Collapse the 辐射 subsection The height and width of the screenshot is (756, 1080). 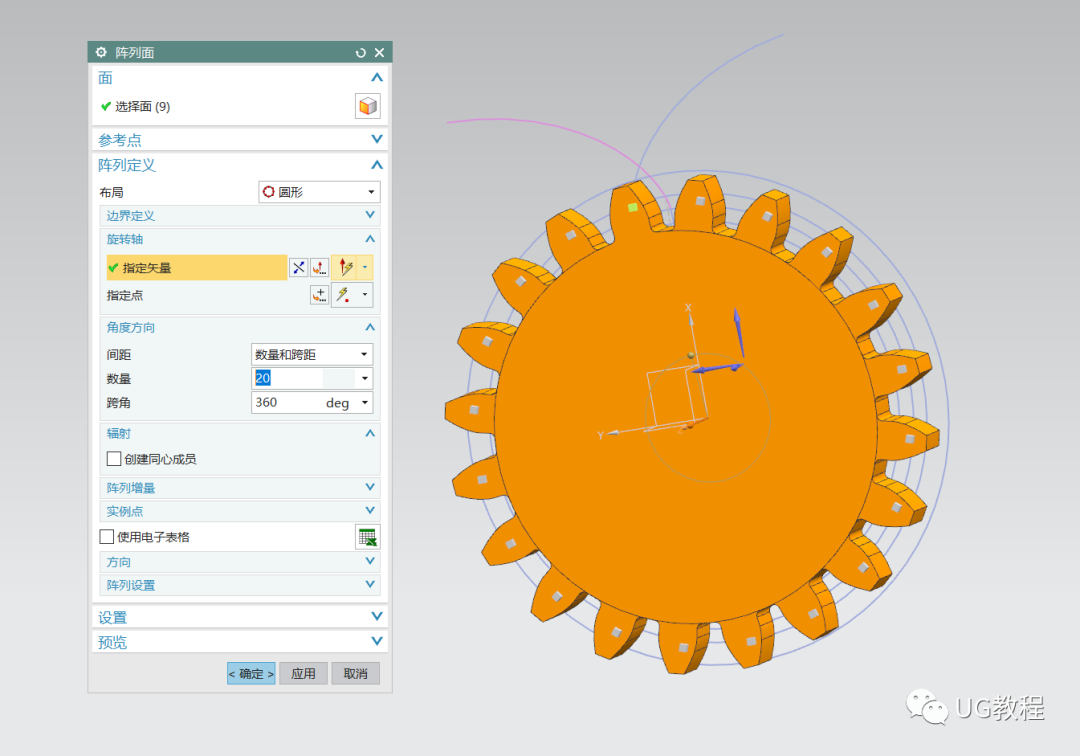370,433
